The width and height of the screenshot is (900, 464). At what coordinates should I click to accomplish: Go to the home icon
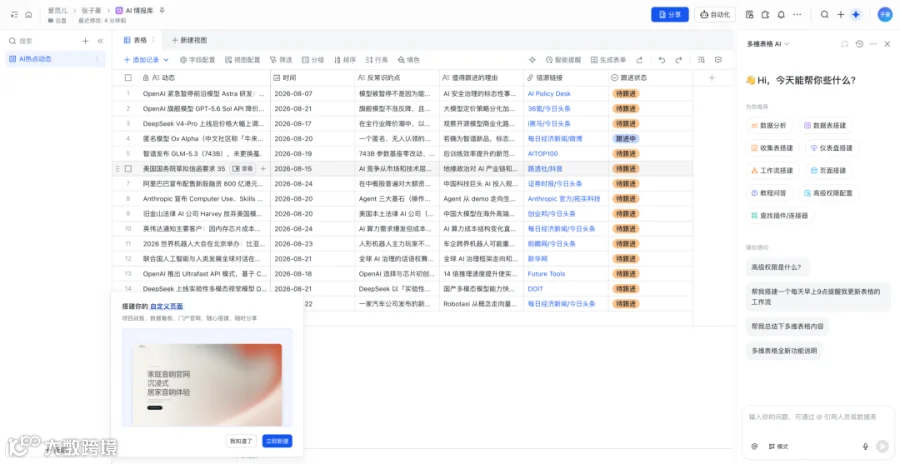pyautogui.click(x=29, y=14)
